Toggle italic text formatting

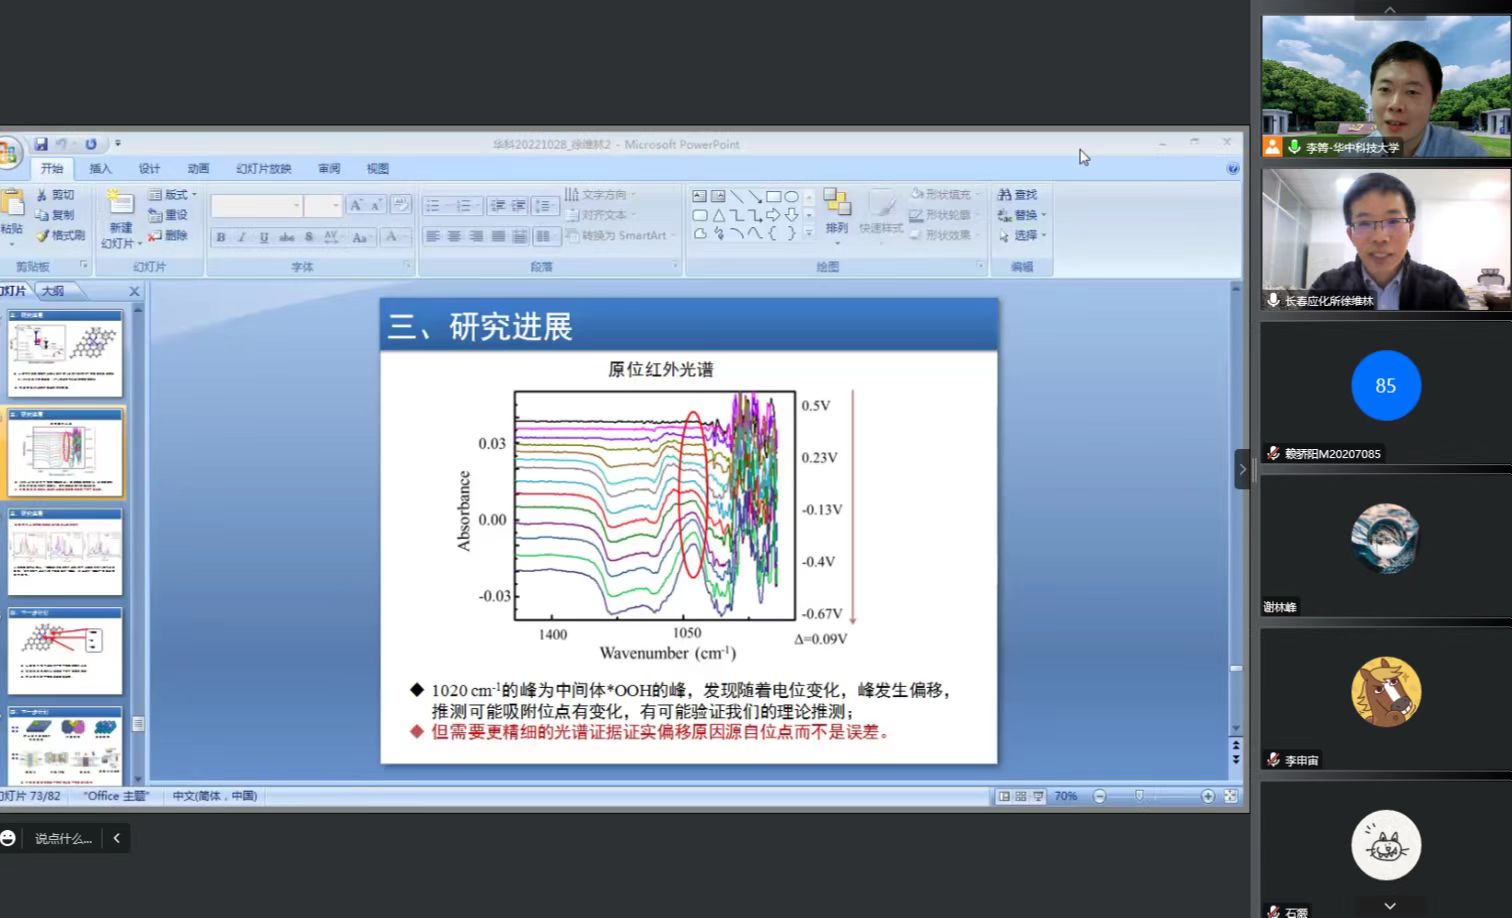coord(242,237)
